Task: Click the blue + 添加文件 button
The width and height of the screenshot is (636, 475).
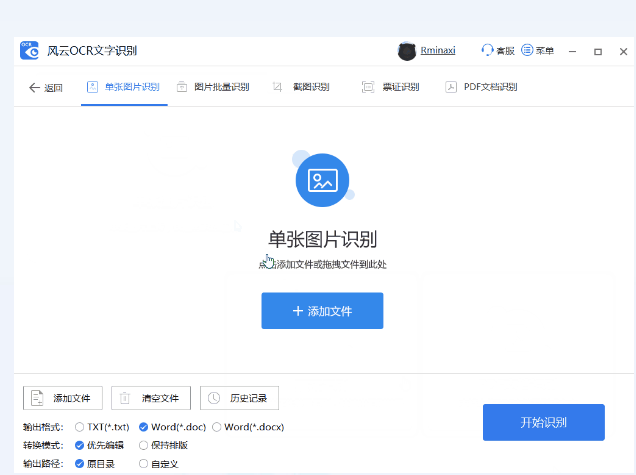Action: pos(322,311)
